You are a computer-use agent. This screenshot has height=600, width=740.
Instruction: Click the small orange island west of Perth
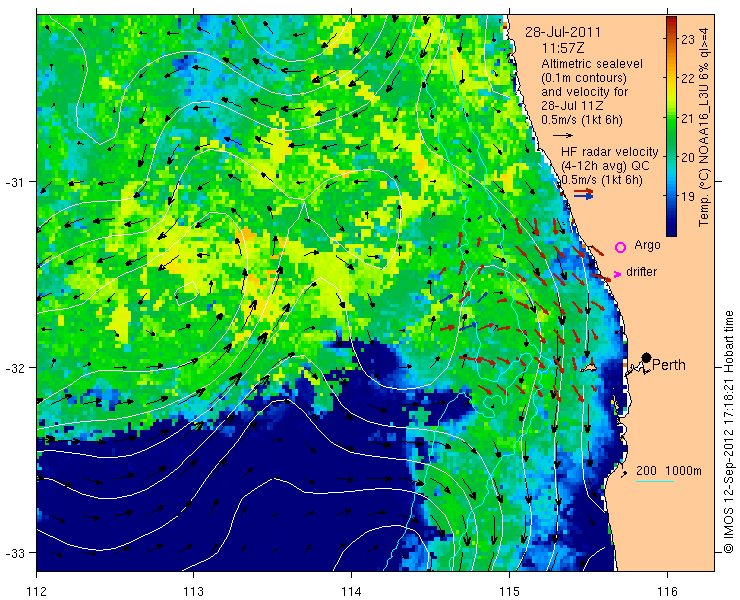[x=589, y=367]
